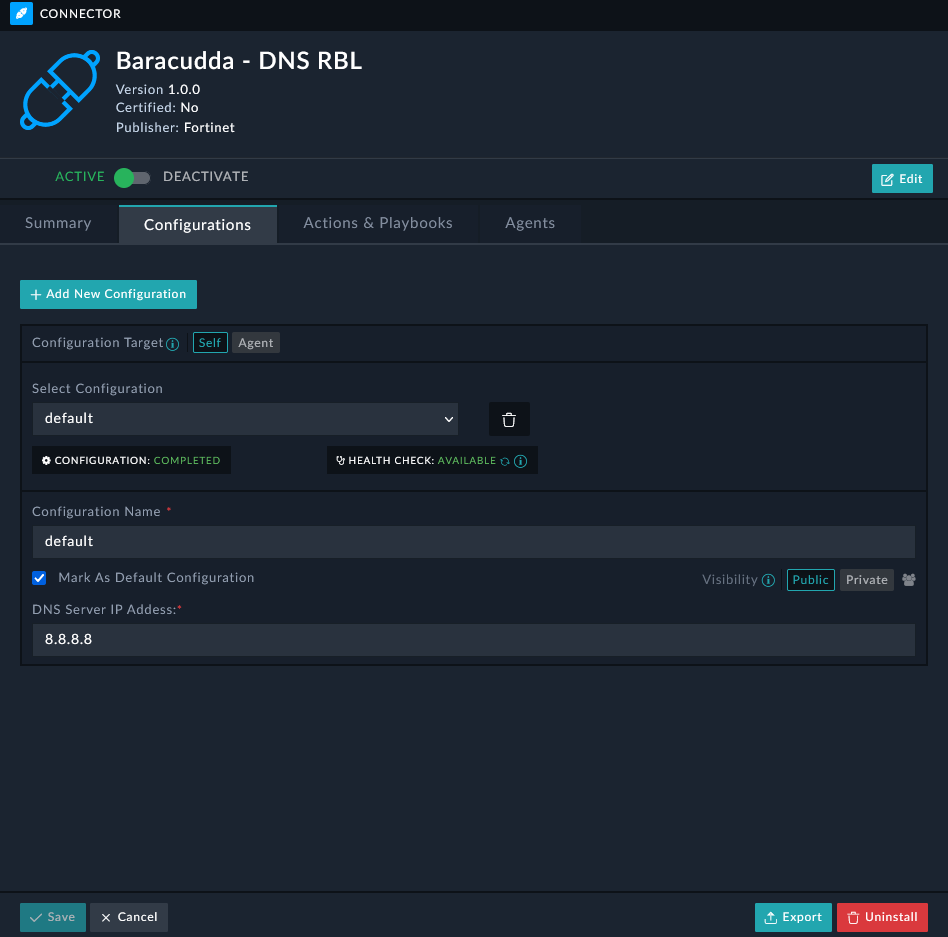This screenshot has height=937, width=948.
Task: Uninstall the connector
Action: [882, 918]
